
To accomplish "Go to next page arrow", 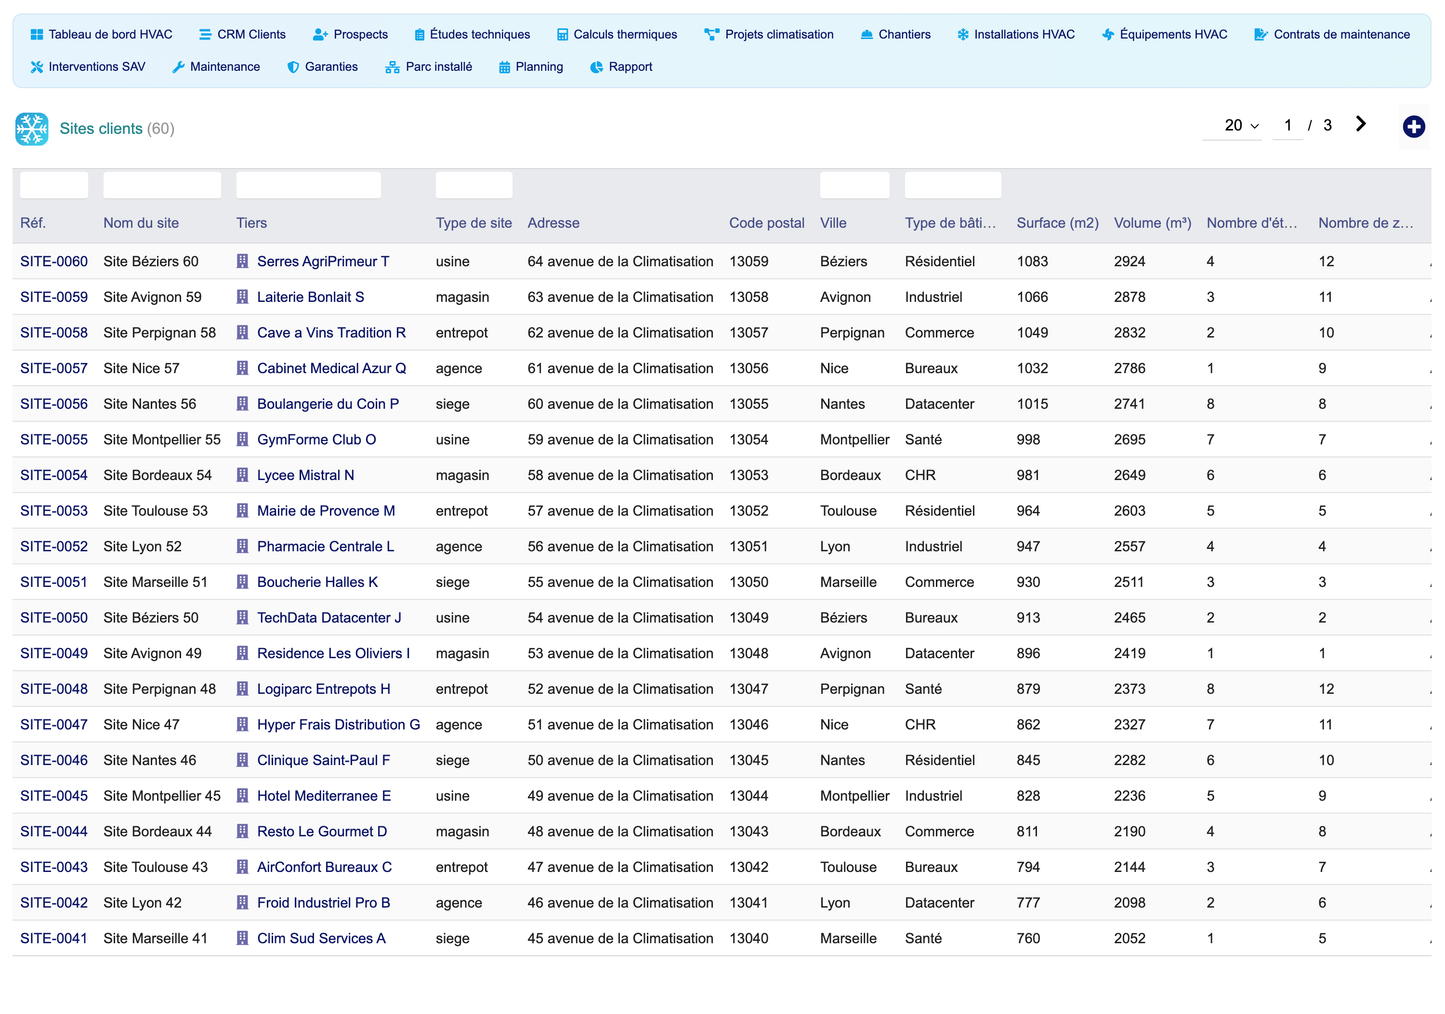I will click(x=1361, y=124).
